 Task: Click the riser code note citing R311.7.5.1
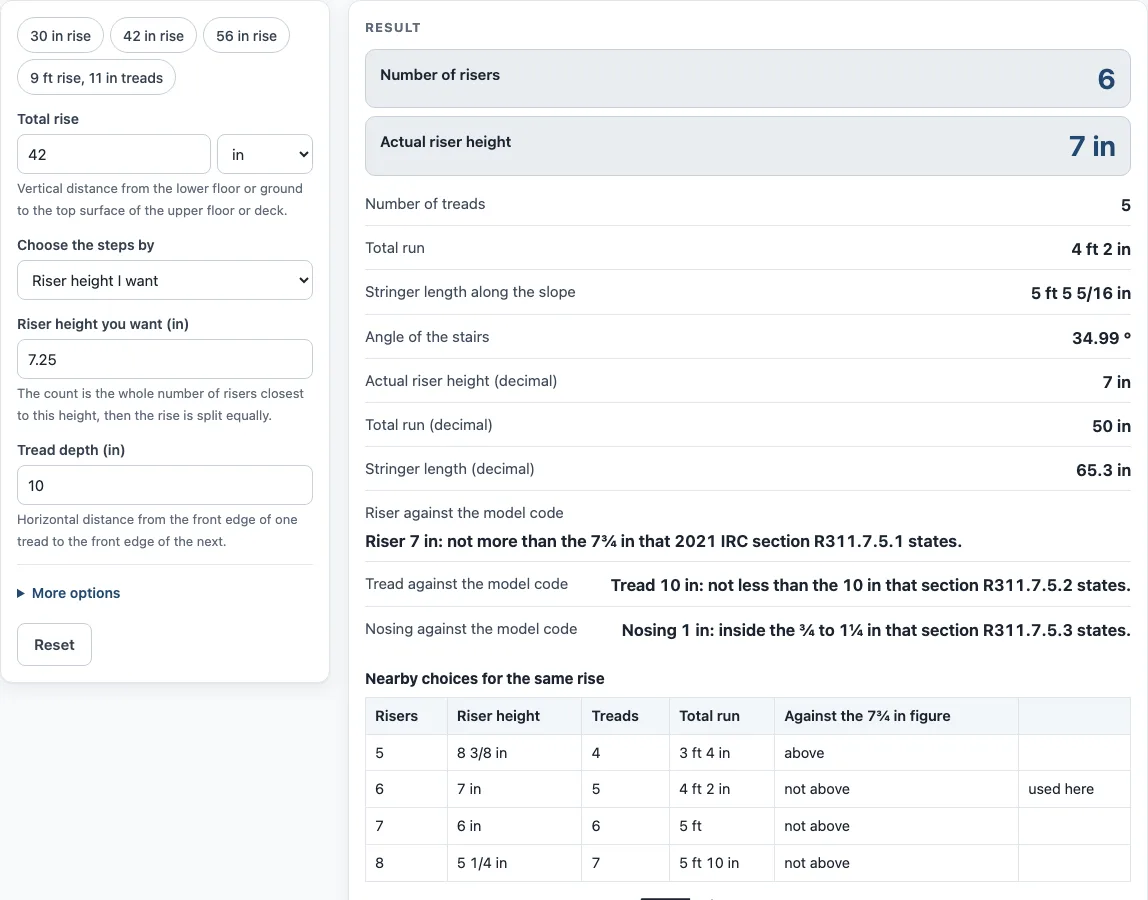(x=663, y=541)
